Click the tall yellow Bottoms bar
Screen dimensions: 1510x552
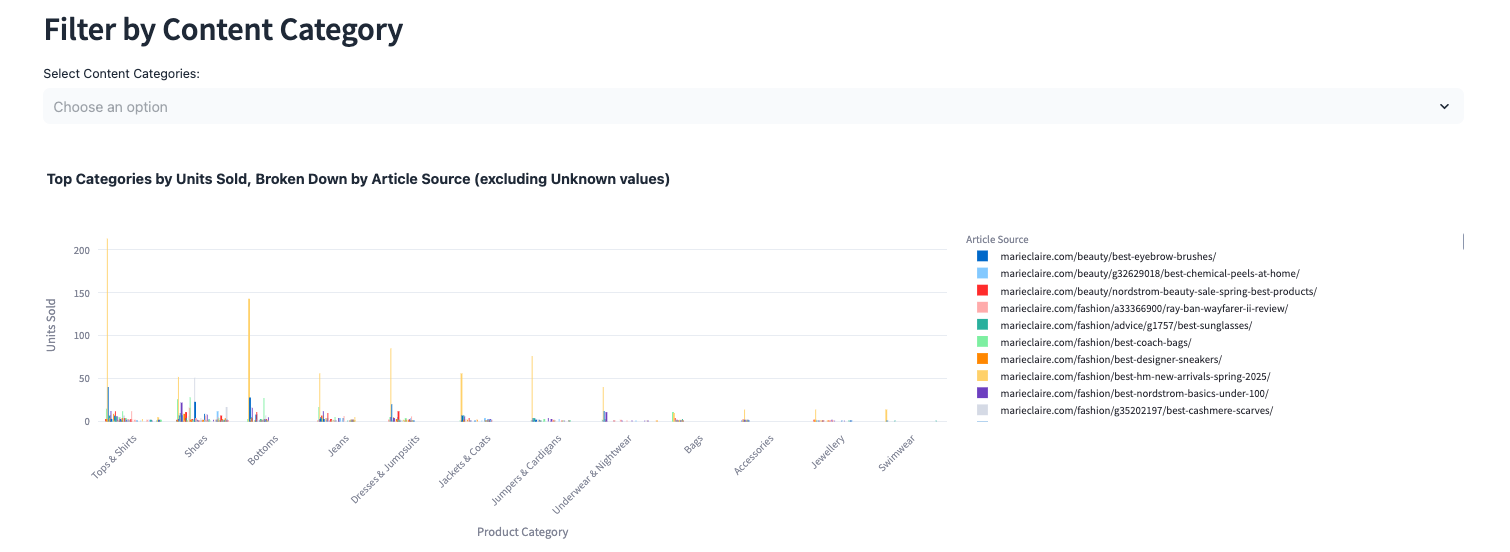coord(249,360)
